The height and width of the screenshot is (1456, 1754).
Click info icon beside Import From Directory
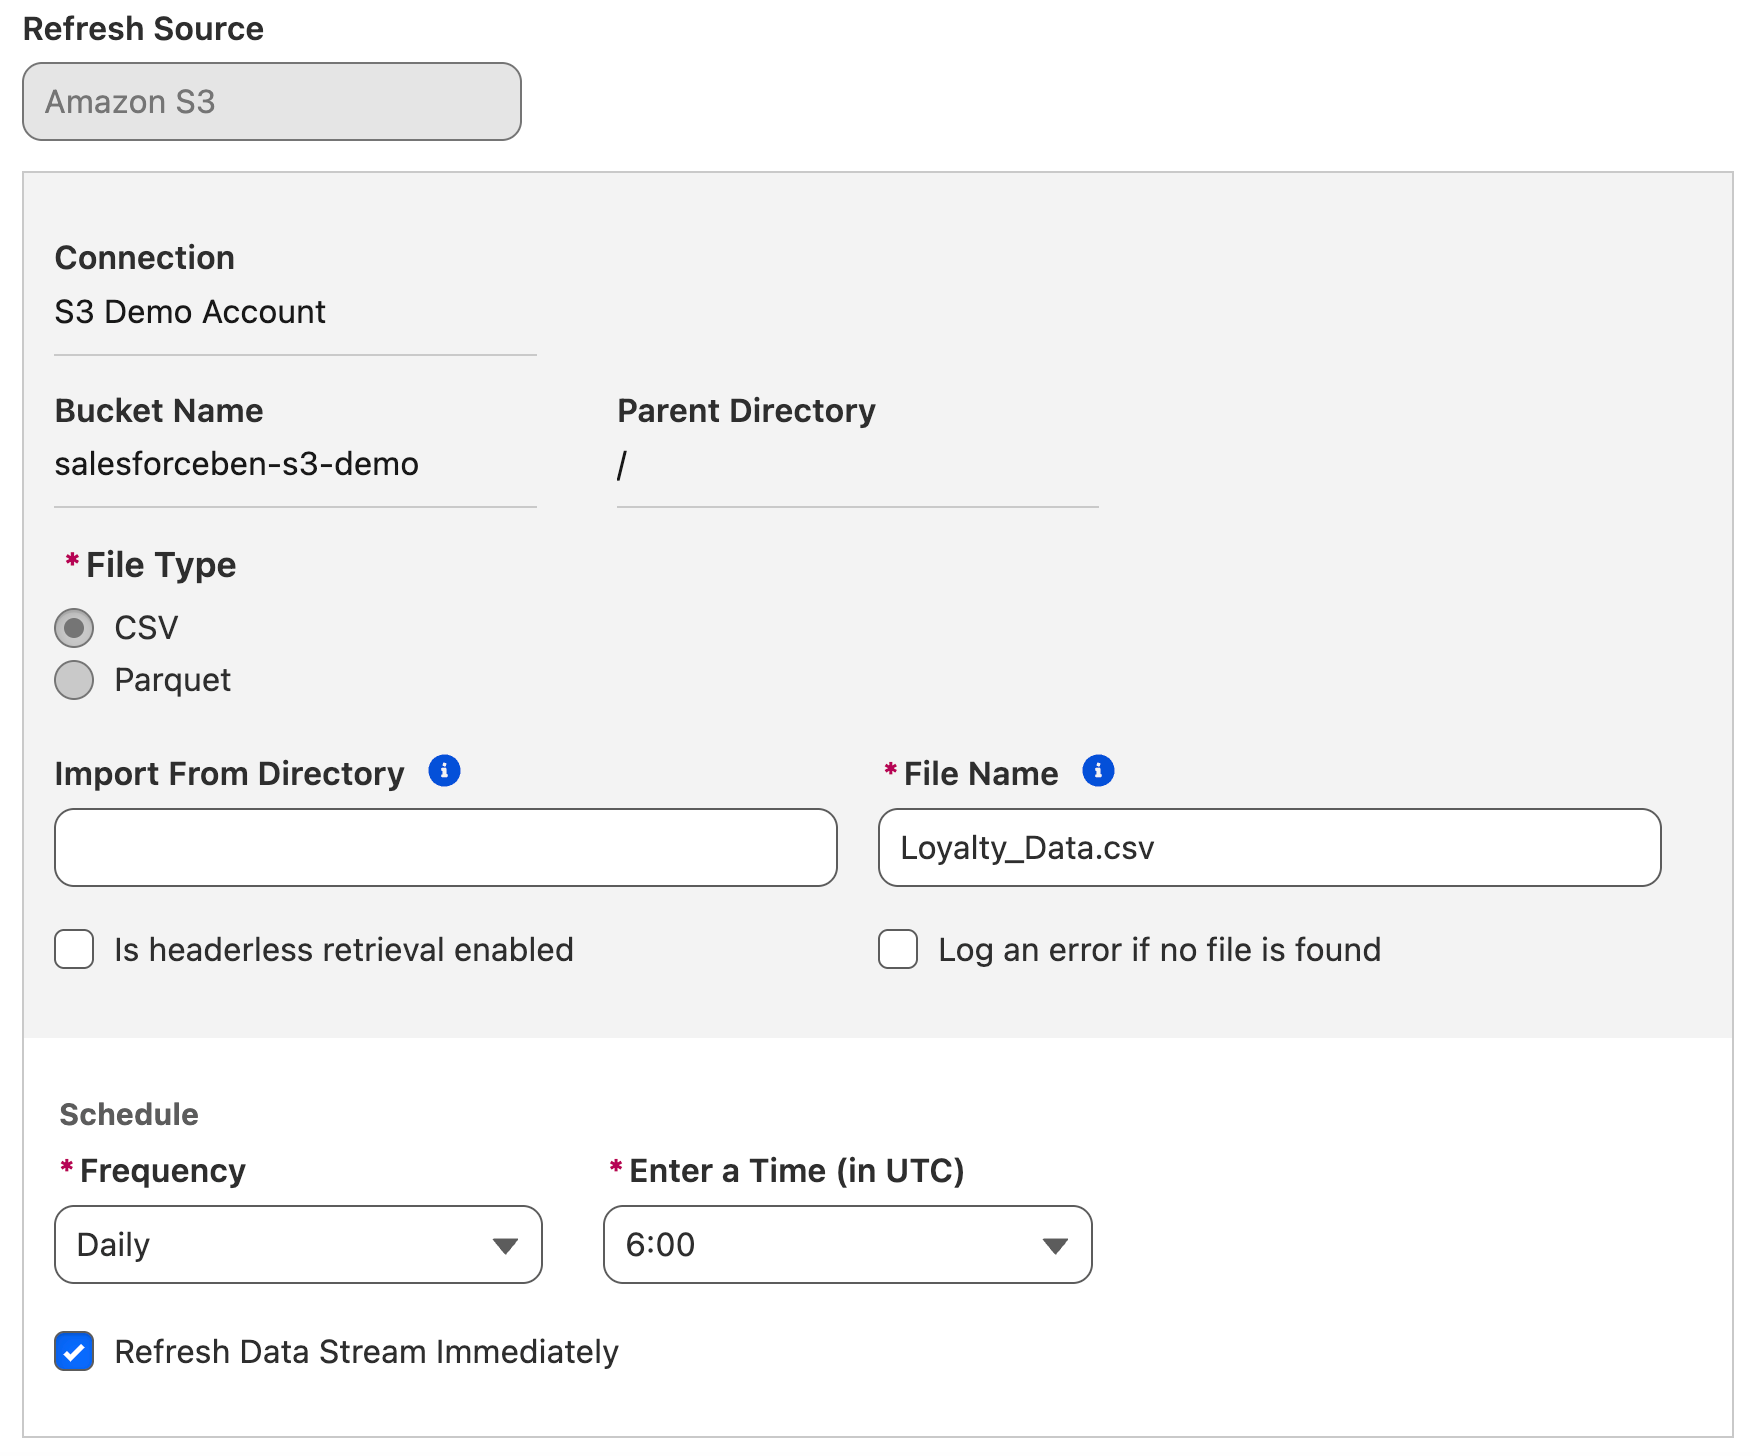click(444, 771)
